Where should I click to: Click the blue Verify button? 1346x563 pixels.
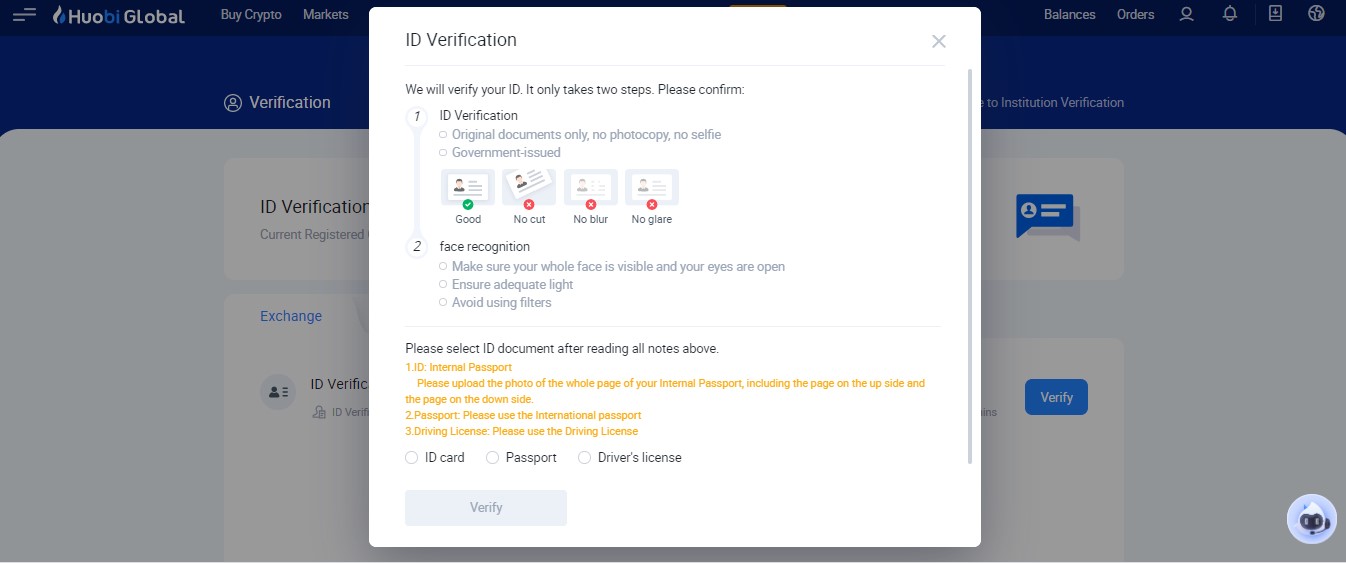point(1056,397)
